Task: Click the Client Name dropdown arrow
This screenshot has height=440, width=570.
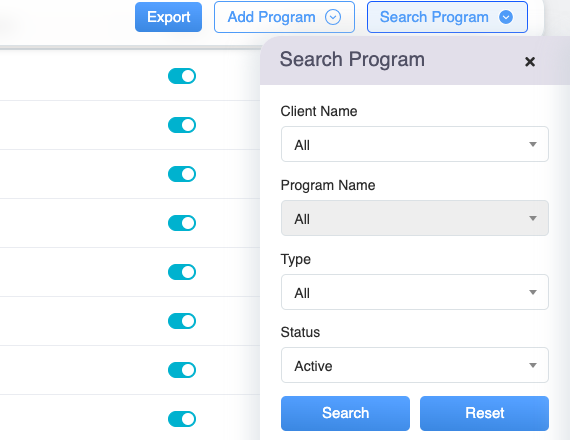Action: tap(533, 144)
